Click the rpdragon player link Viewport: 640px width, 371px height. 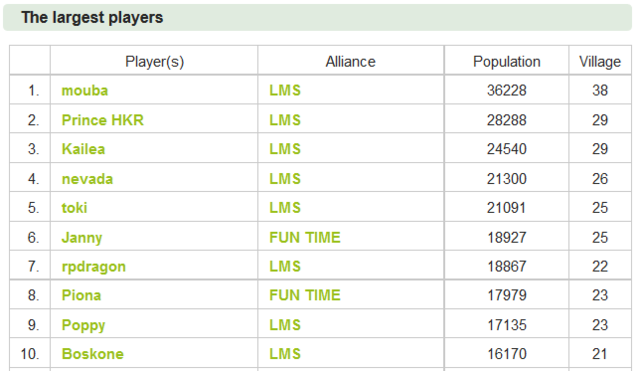click(93, 267)
